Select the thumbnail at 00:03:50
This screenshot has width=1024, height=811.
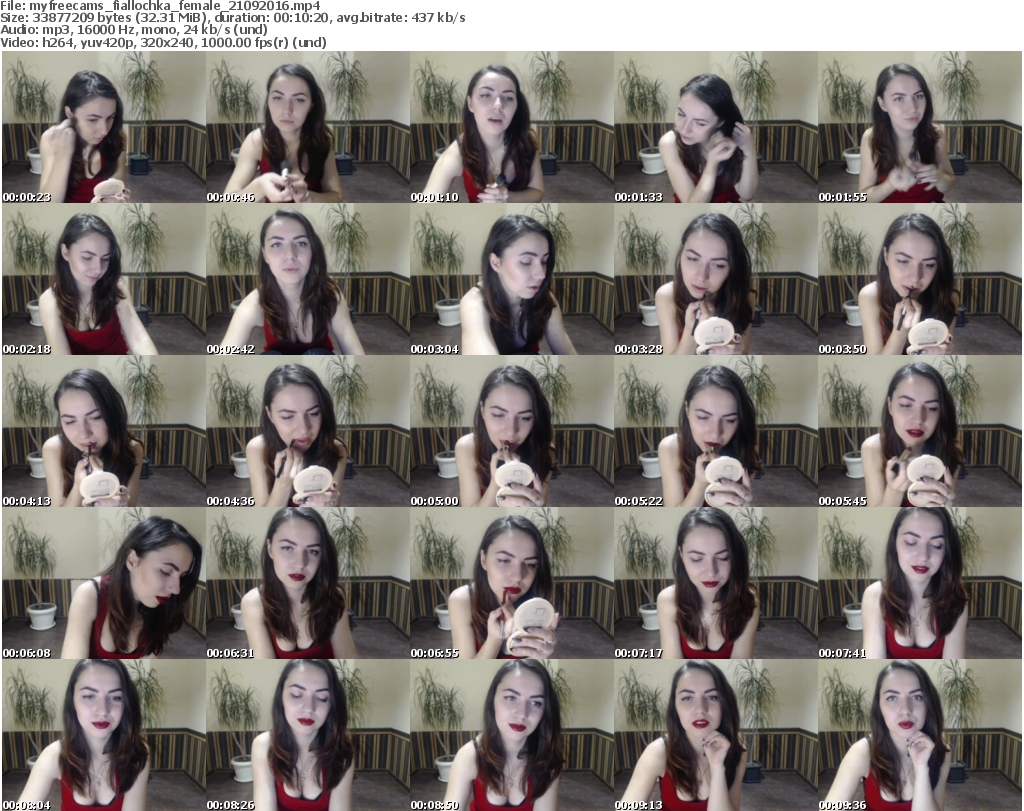click(x=920, y=279)
